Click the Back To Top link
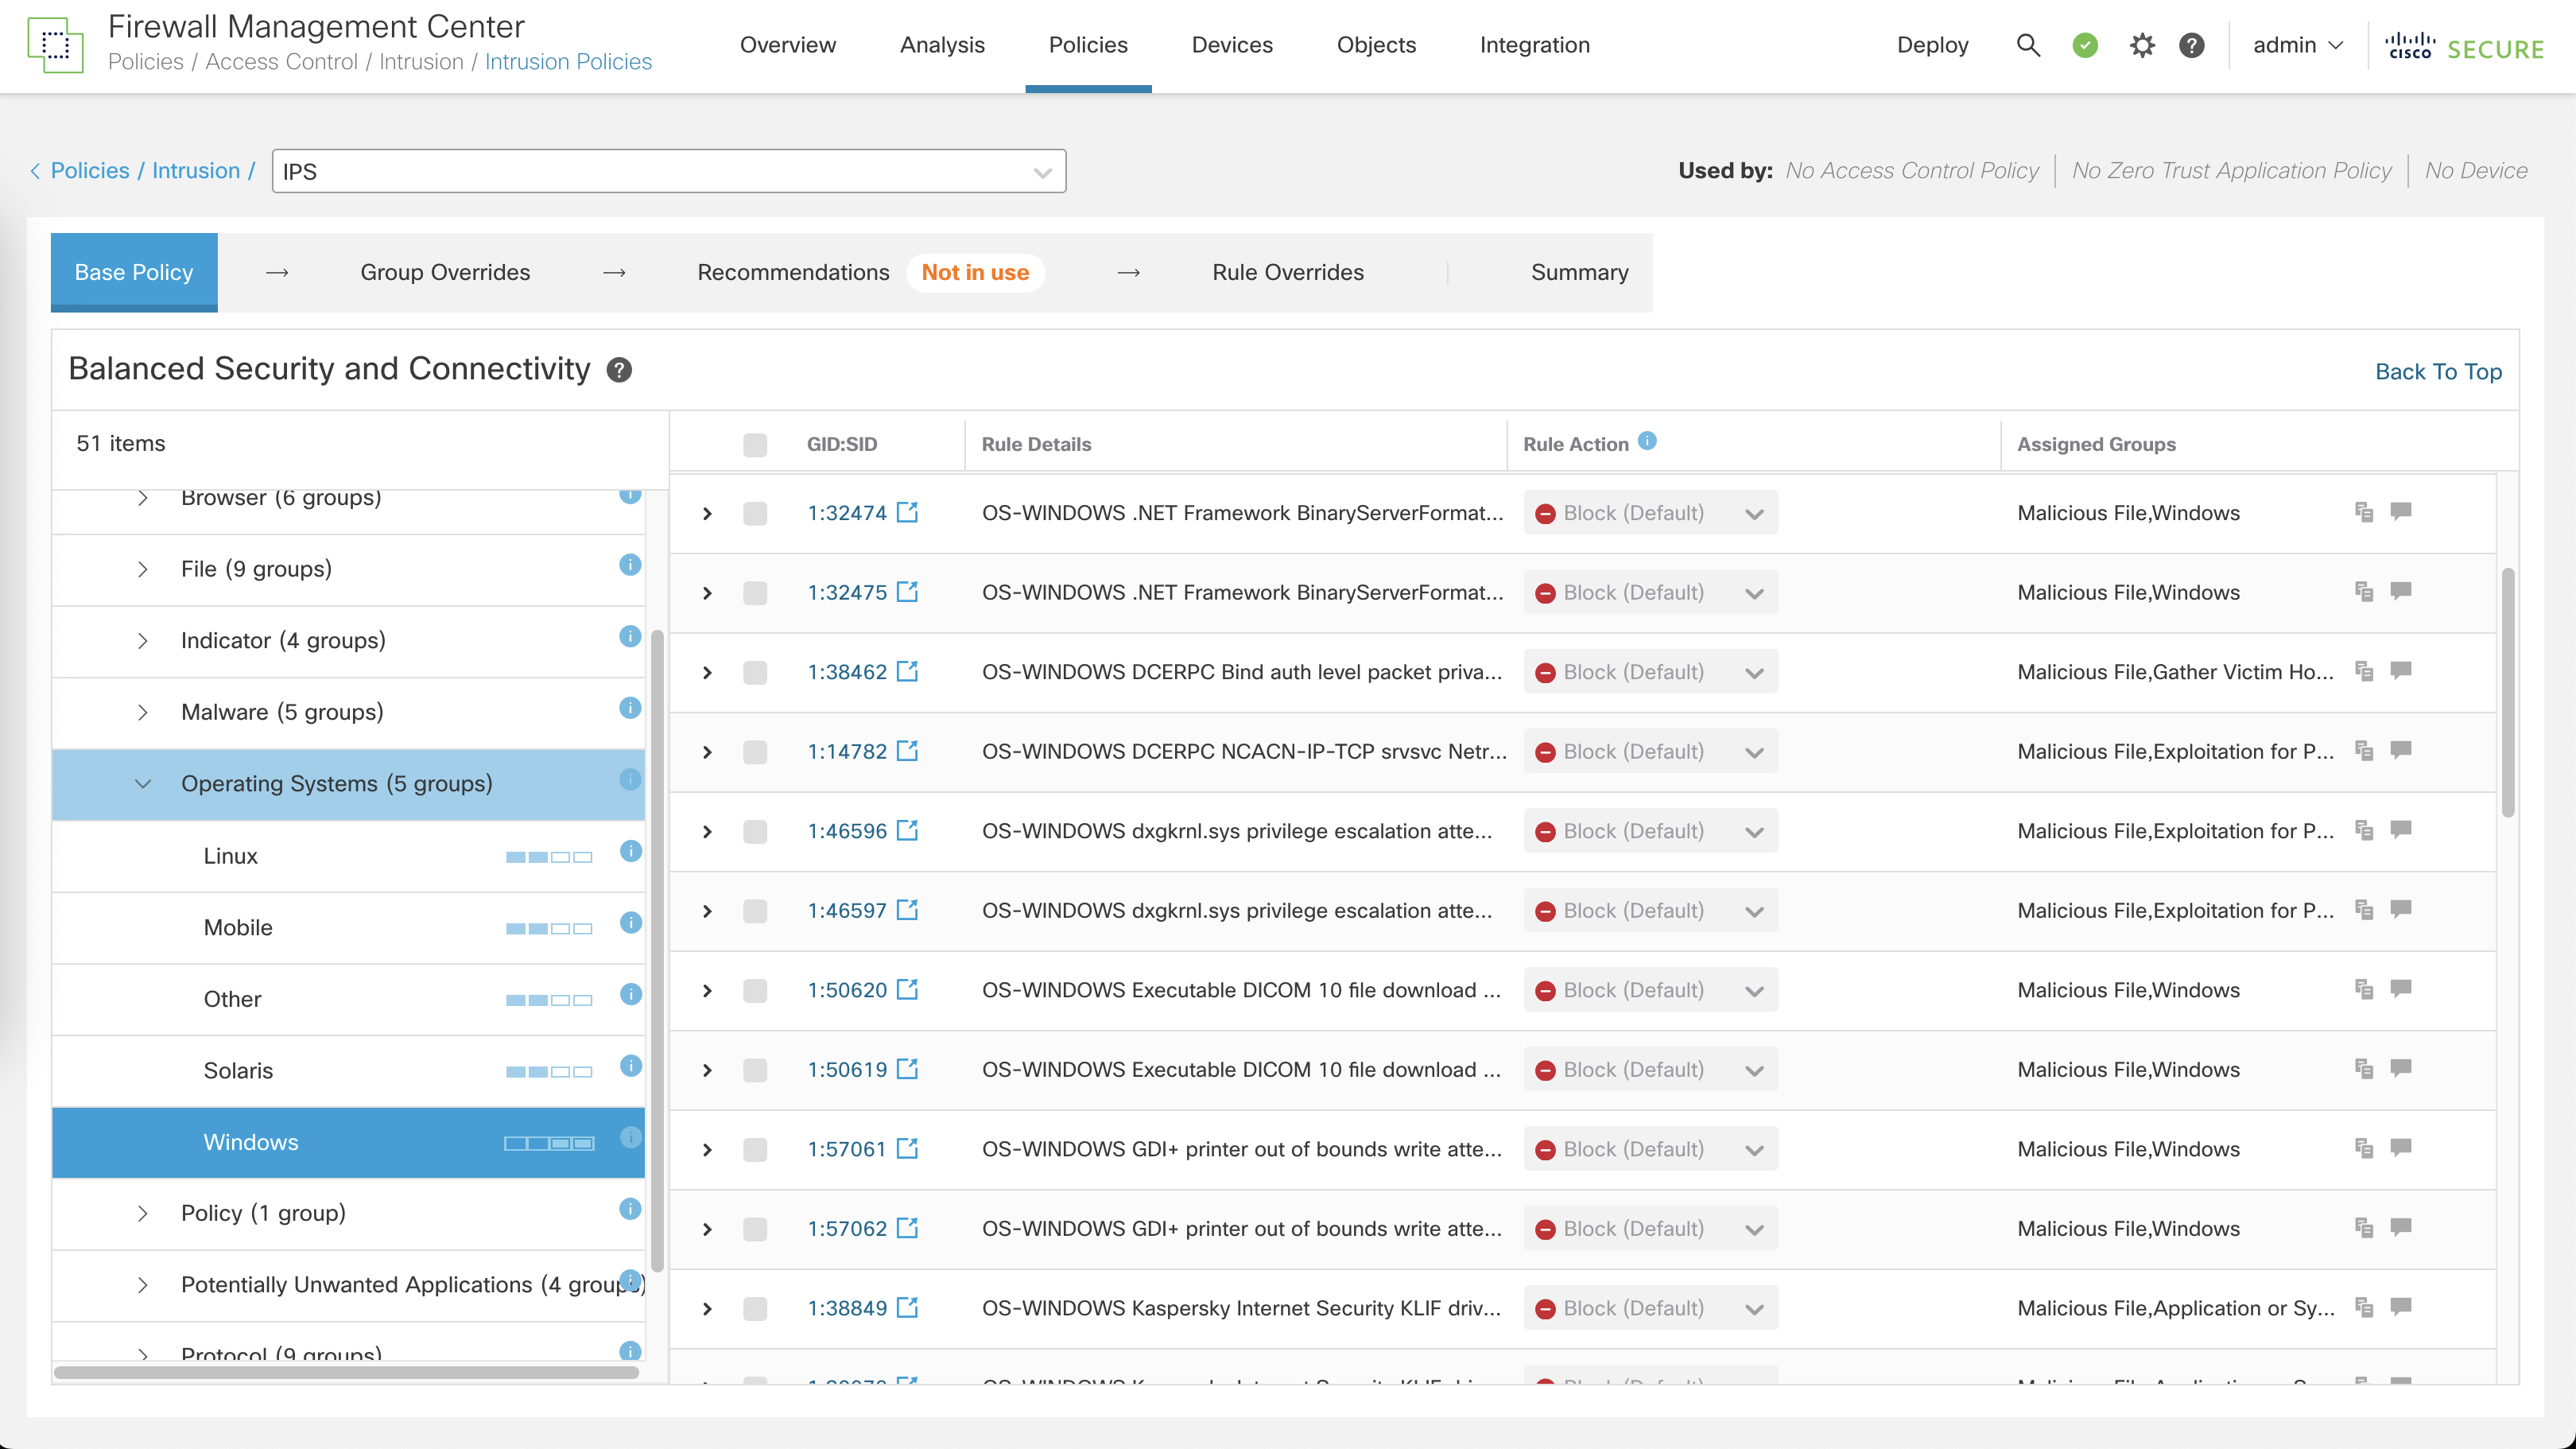The image size is (2576, 1449). (2437, 371)
